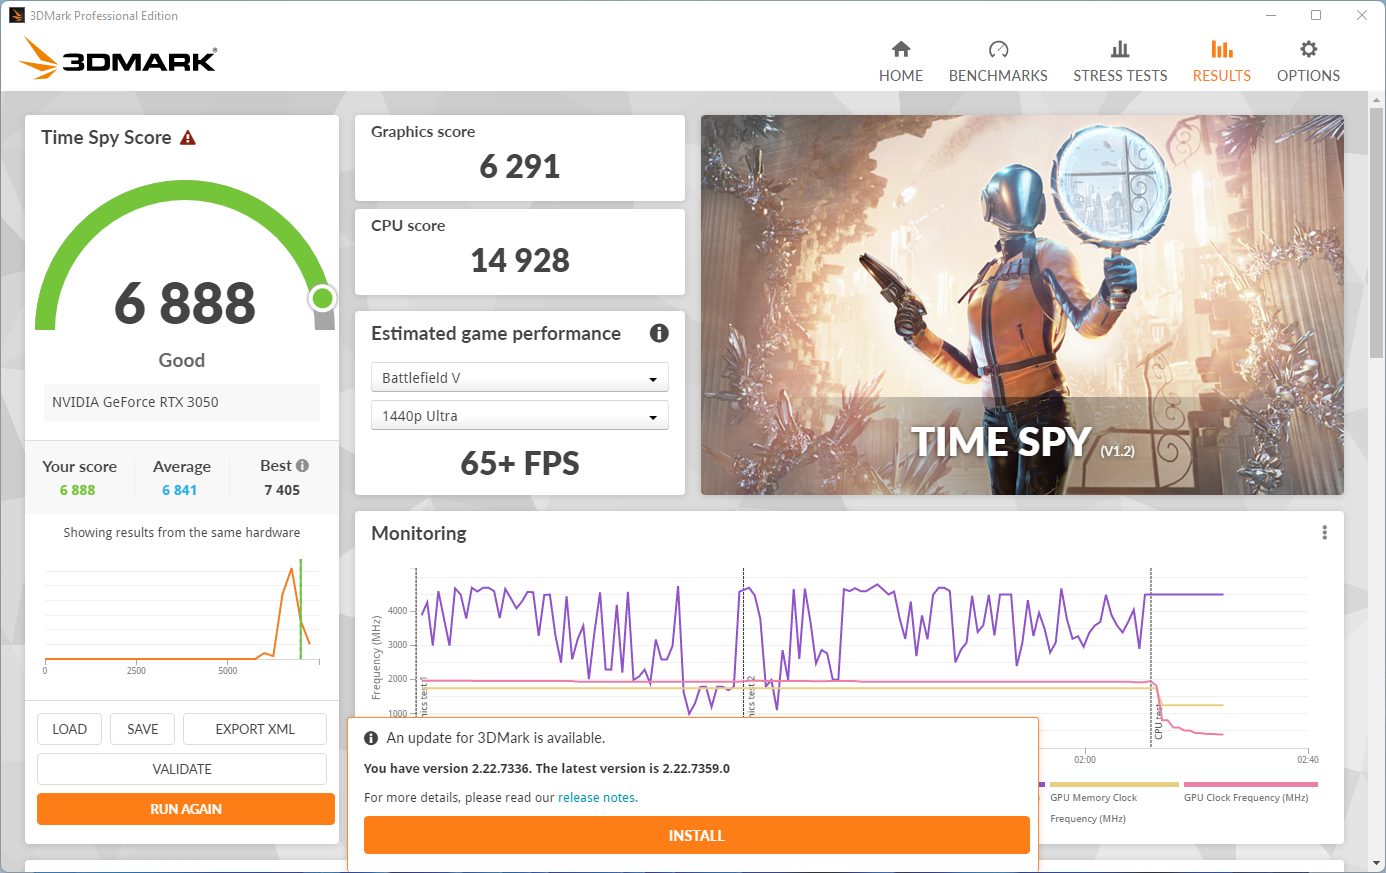Open the release notes link
This screenshot has height=873, width=1386.
click(x=596, y=798)
